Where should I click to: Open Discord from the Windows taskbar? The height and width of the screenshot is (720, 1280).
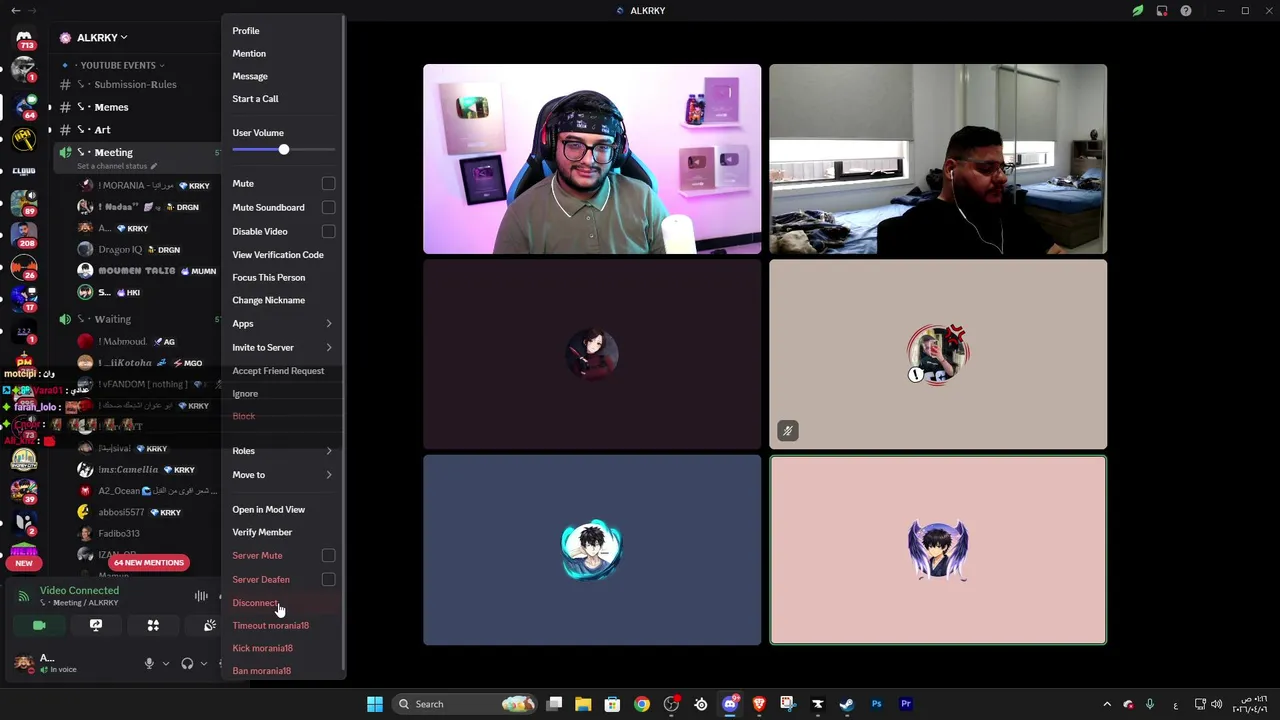(730, 704)
